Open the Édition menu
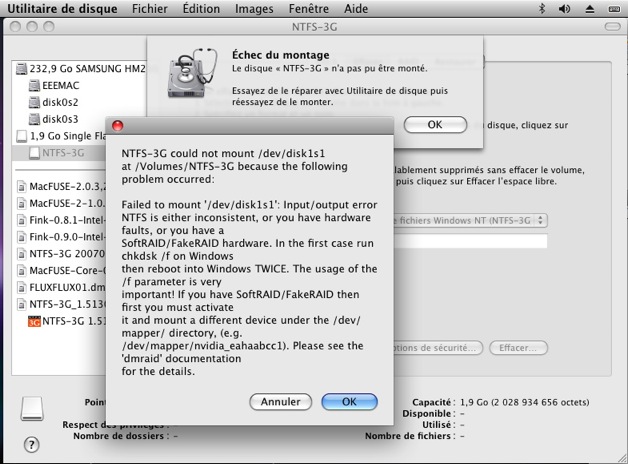 [x=201, y=8]
